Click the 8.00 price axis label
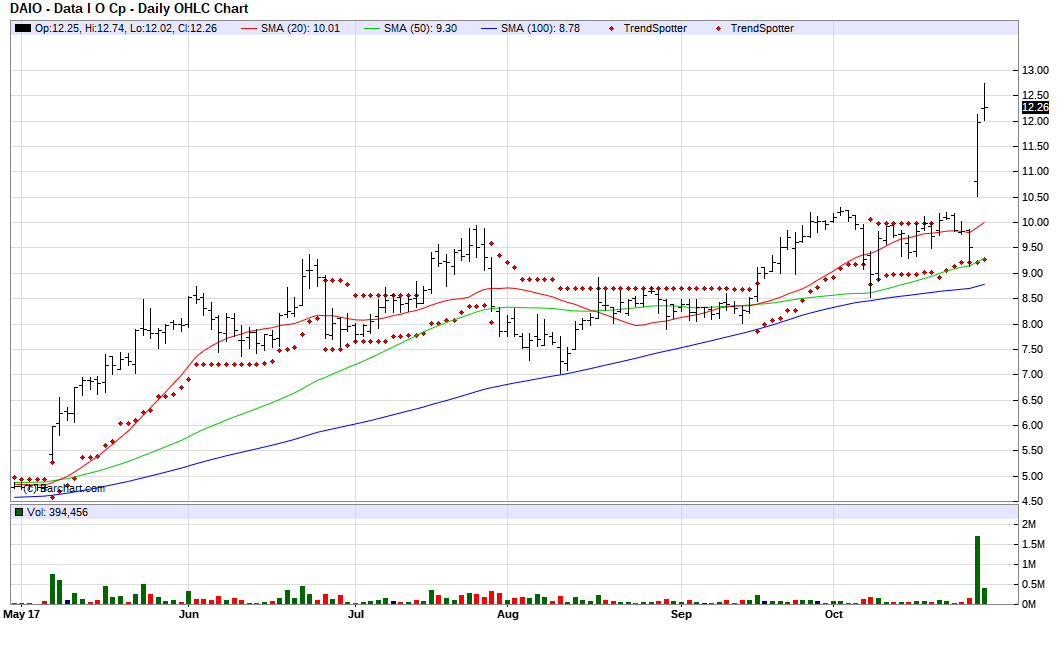 1035,325
